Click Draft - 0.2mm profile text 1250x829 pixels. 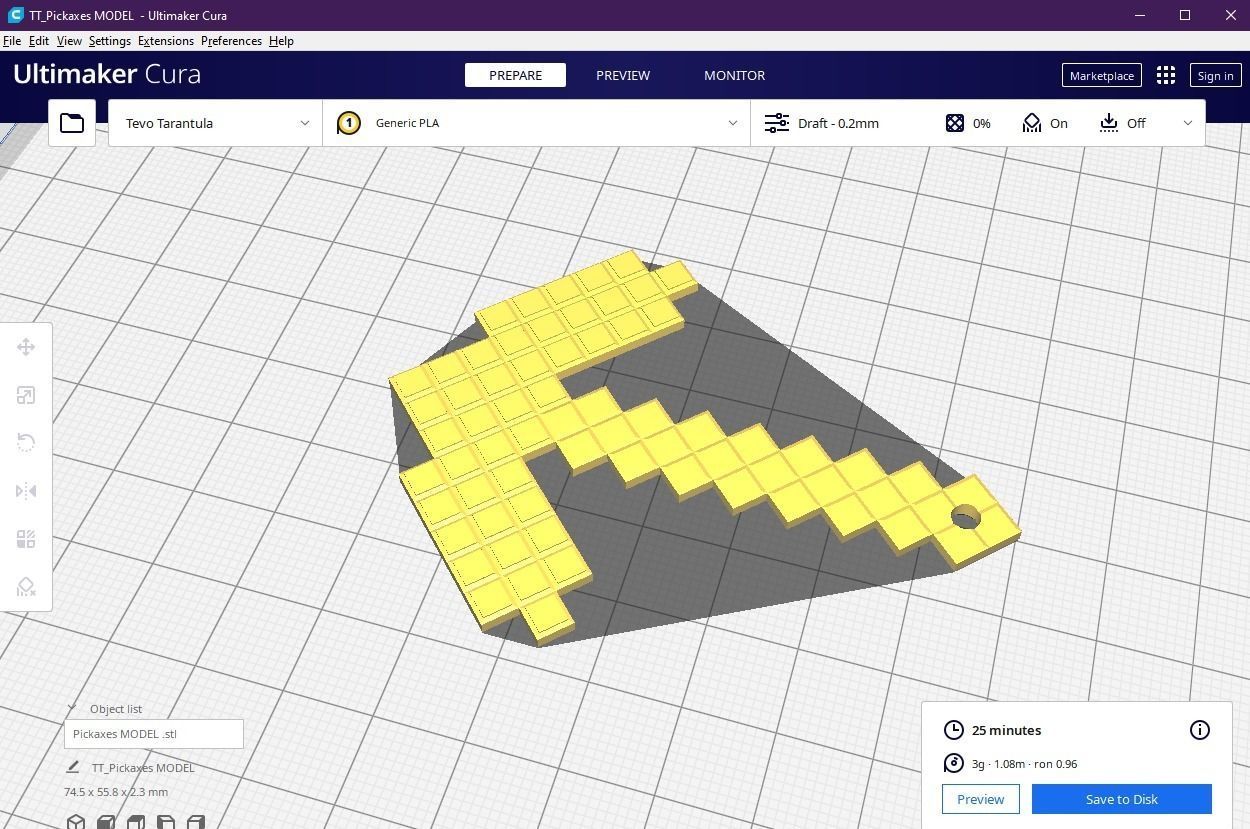pyautogui.click(x=838, y=123)
